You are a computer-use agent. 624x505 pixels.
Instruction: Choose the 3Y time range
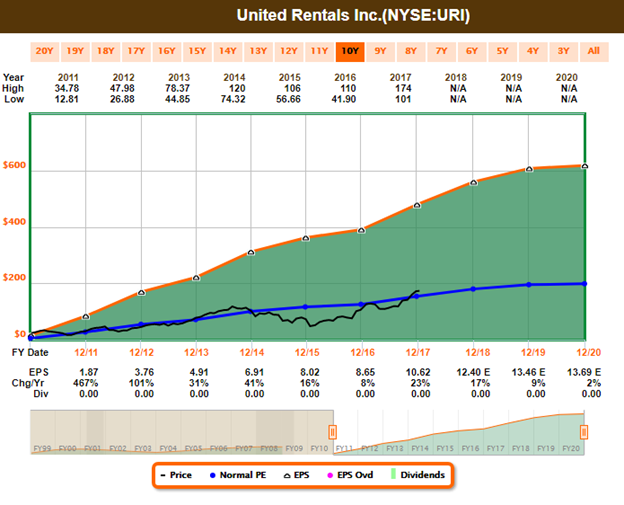point(564,51)
